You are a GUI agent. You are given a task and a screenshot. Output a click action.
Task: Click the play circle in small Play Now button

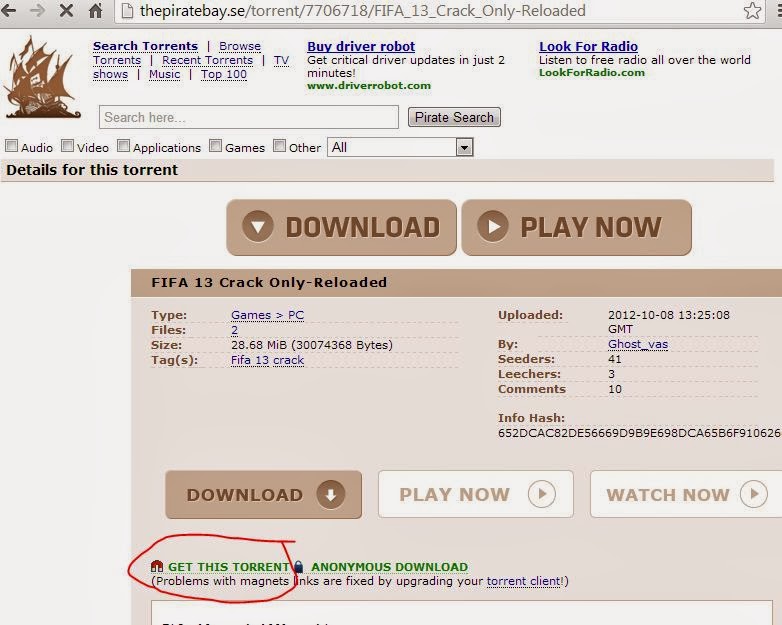tap(542, 494)
